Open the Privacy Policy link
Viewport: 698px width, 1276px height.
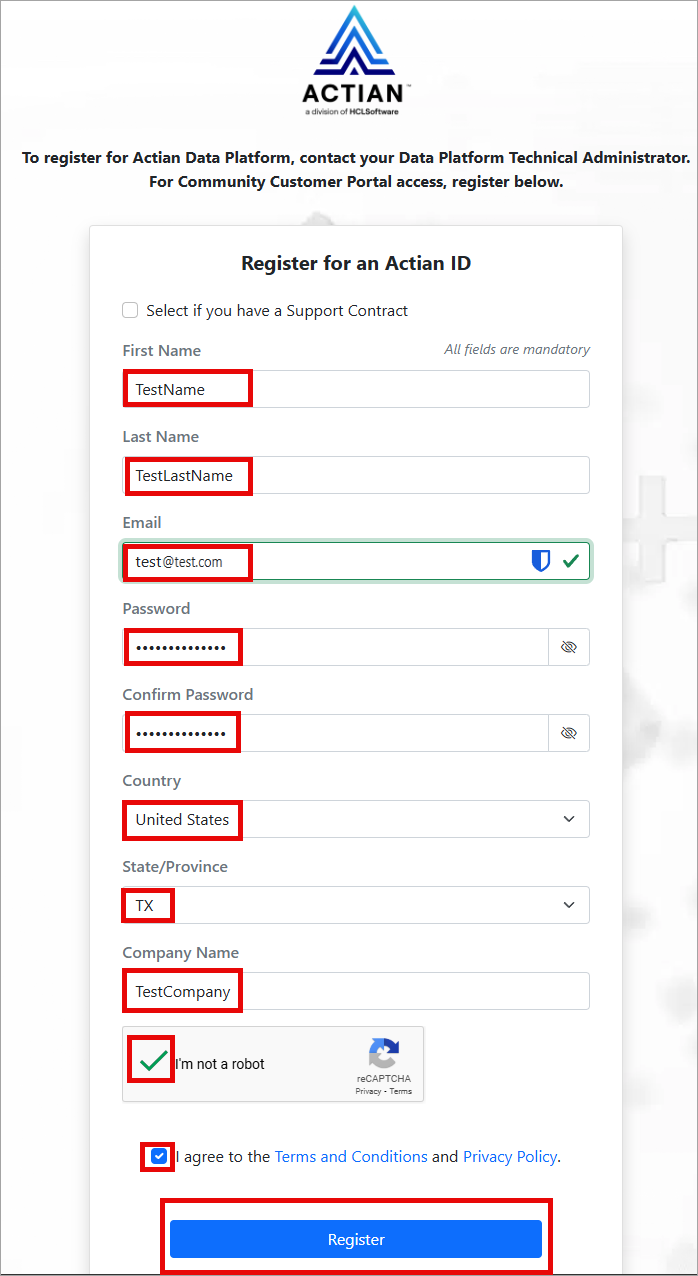[x=510, y=1156]
